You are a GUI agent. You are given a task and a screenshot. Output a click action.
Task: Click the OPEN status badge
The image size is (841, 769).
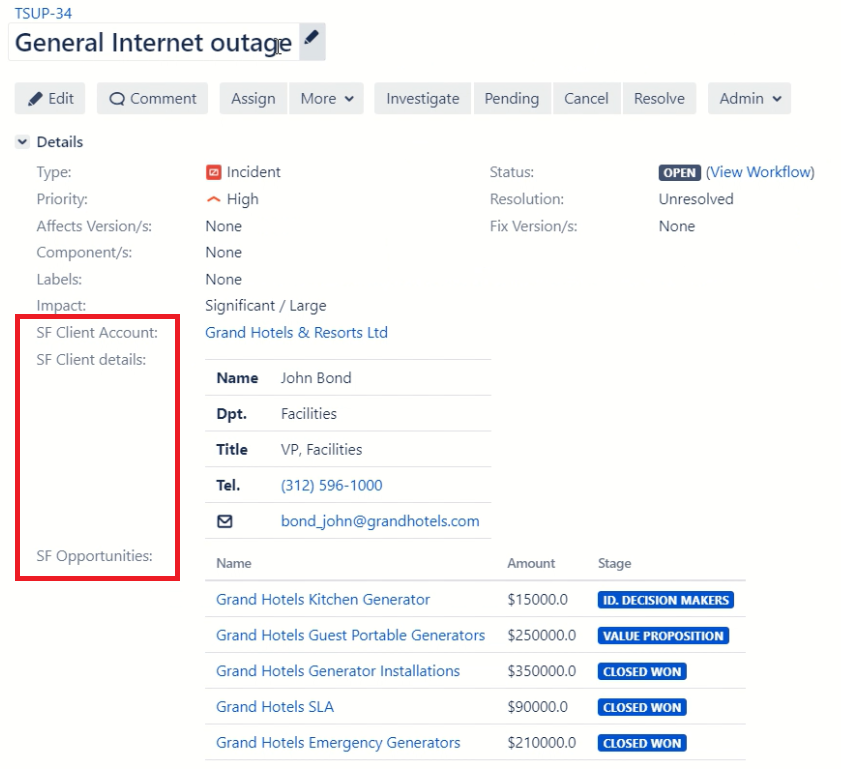[680, 173]
